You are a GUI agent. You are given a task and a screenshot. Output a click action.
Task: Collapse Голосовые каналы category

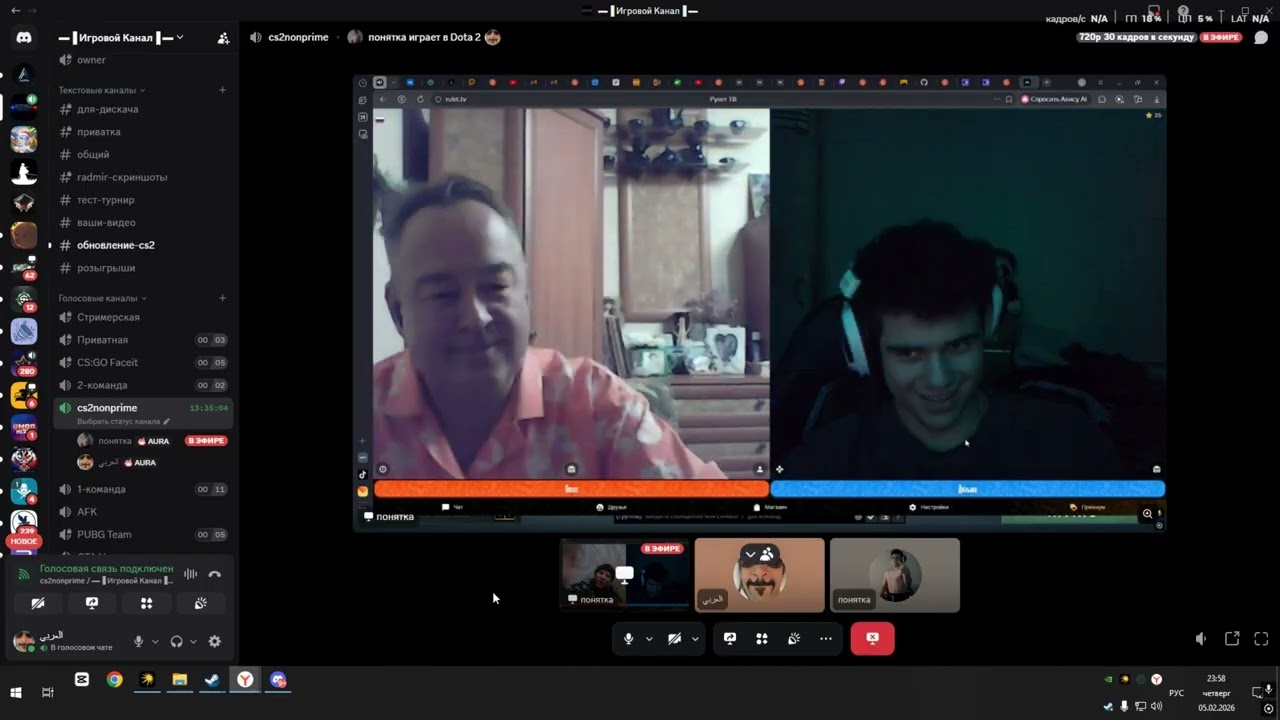[x=102, y=298]
